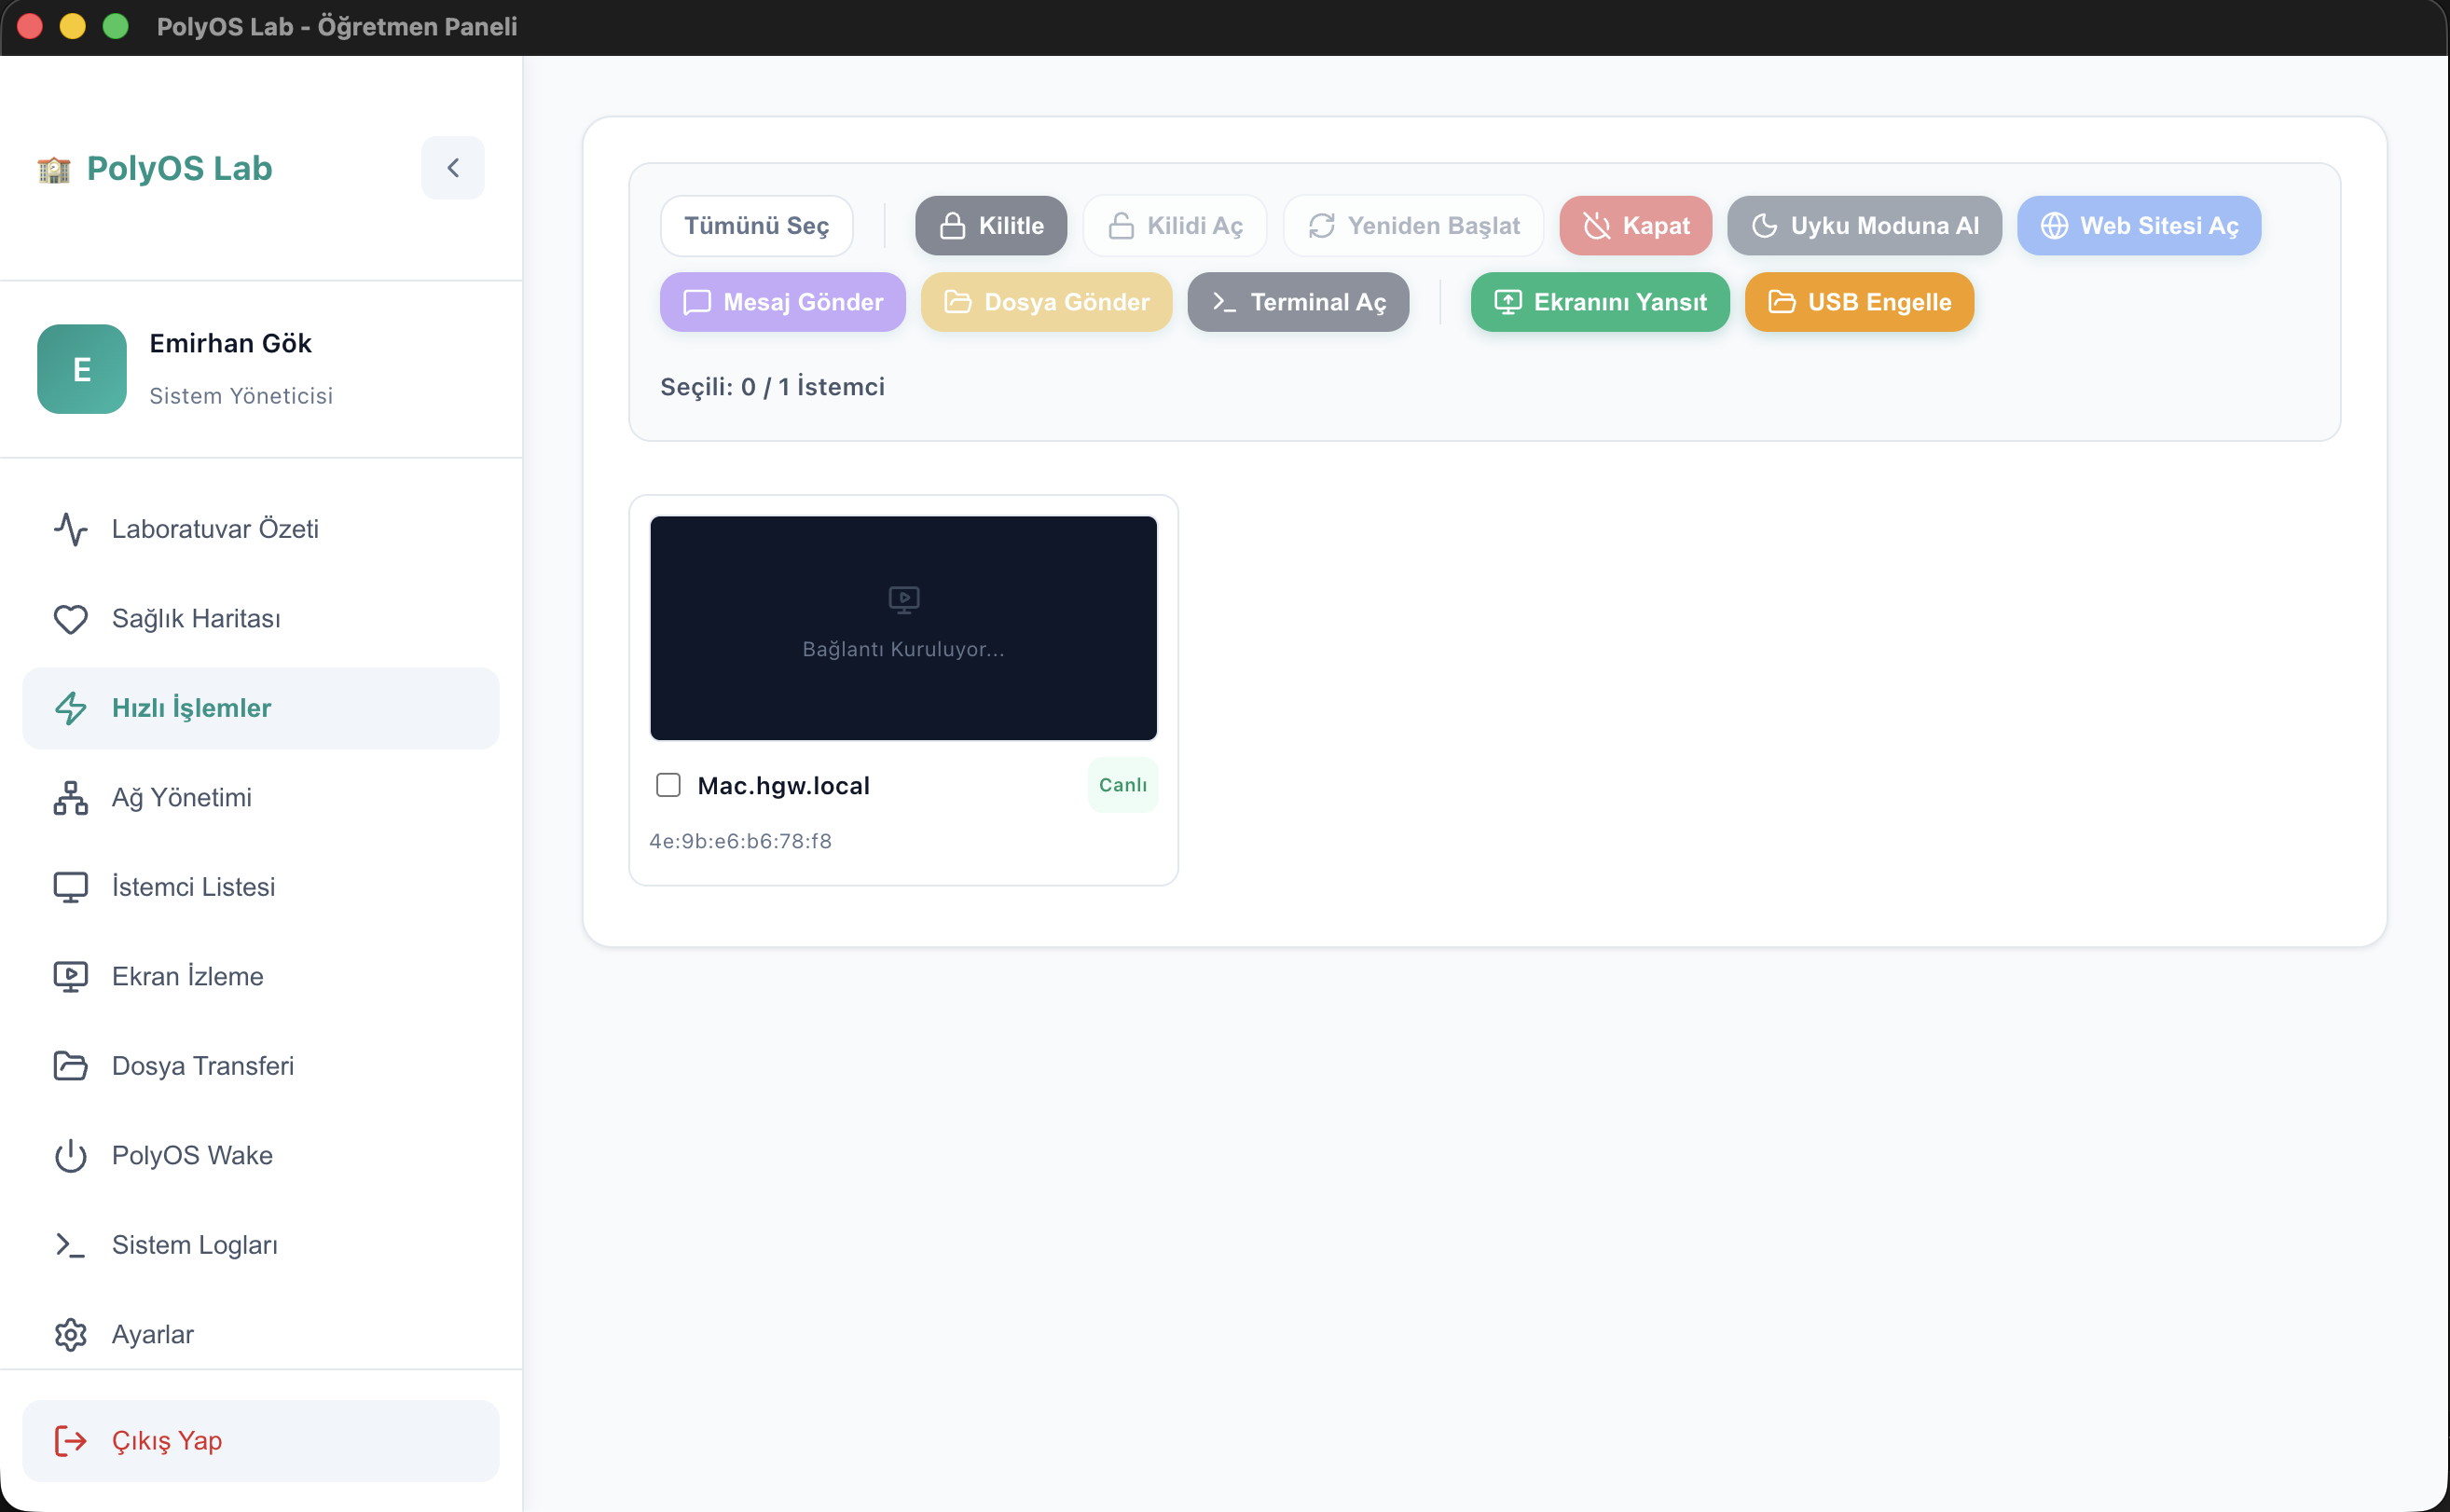The height and width of the screenshot is (1512, 2450).
Task: Click the Kapat power-off button
Action: pos(1635,225)
